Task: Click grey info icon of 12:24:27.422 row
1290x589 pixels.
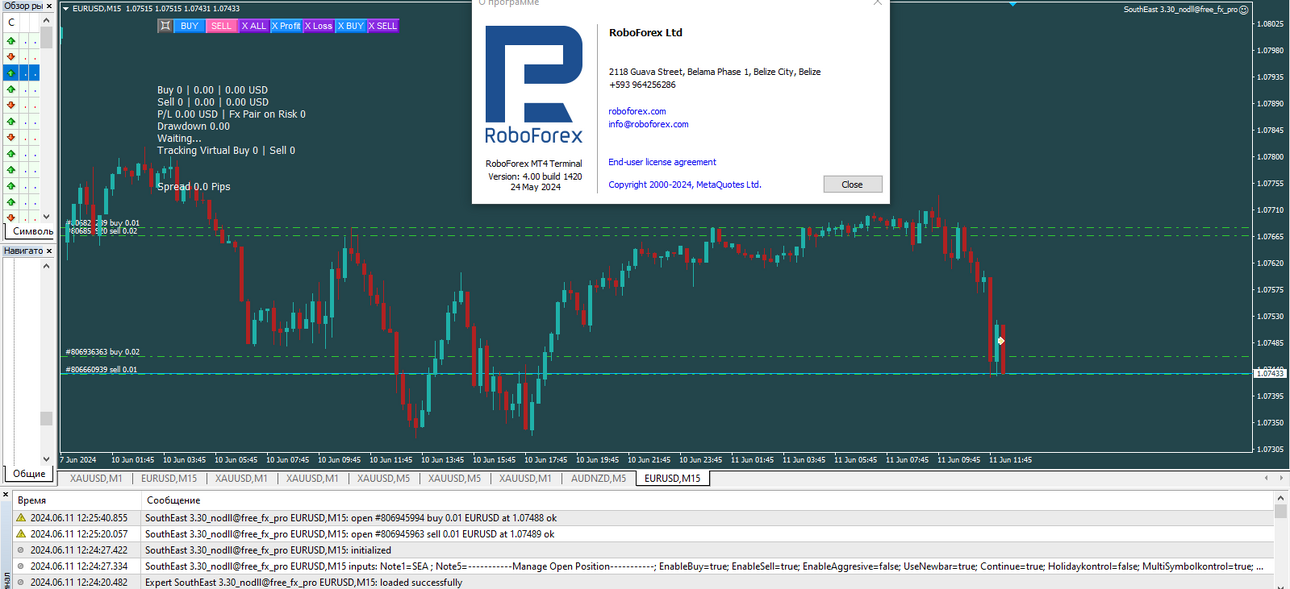Action: [x=20, y=550]
